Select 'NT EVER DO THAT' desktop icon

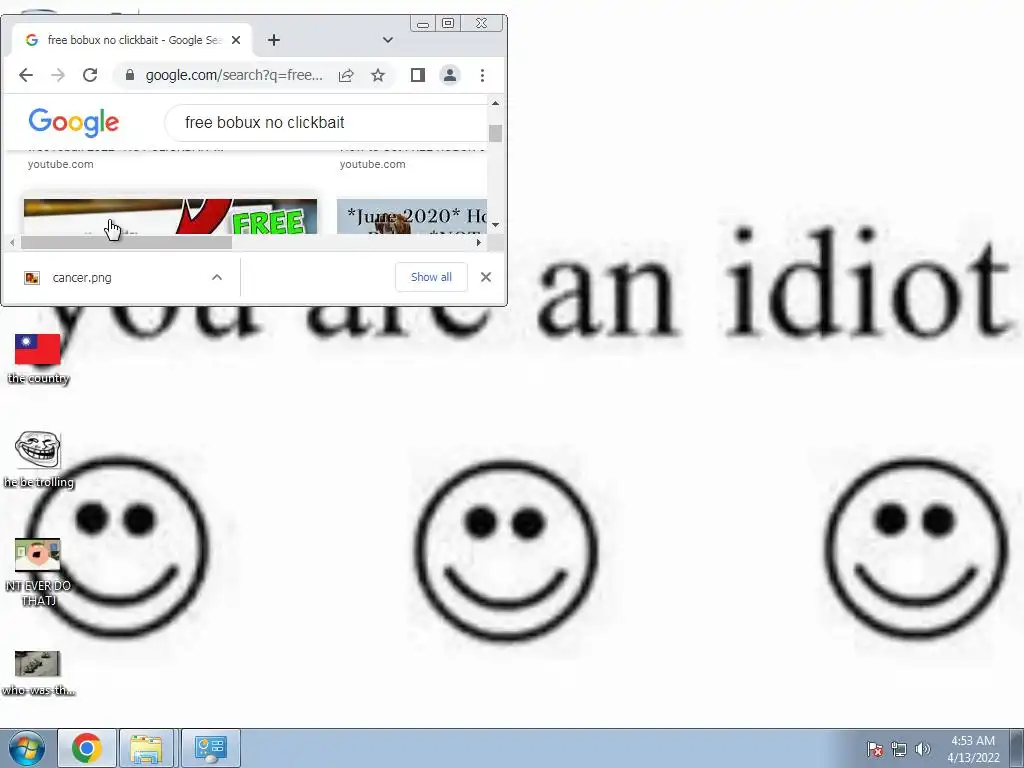tap(38, 572)
